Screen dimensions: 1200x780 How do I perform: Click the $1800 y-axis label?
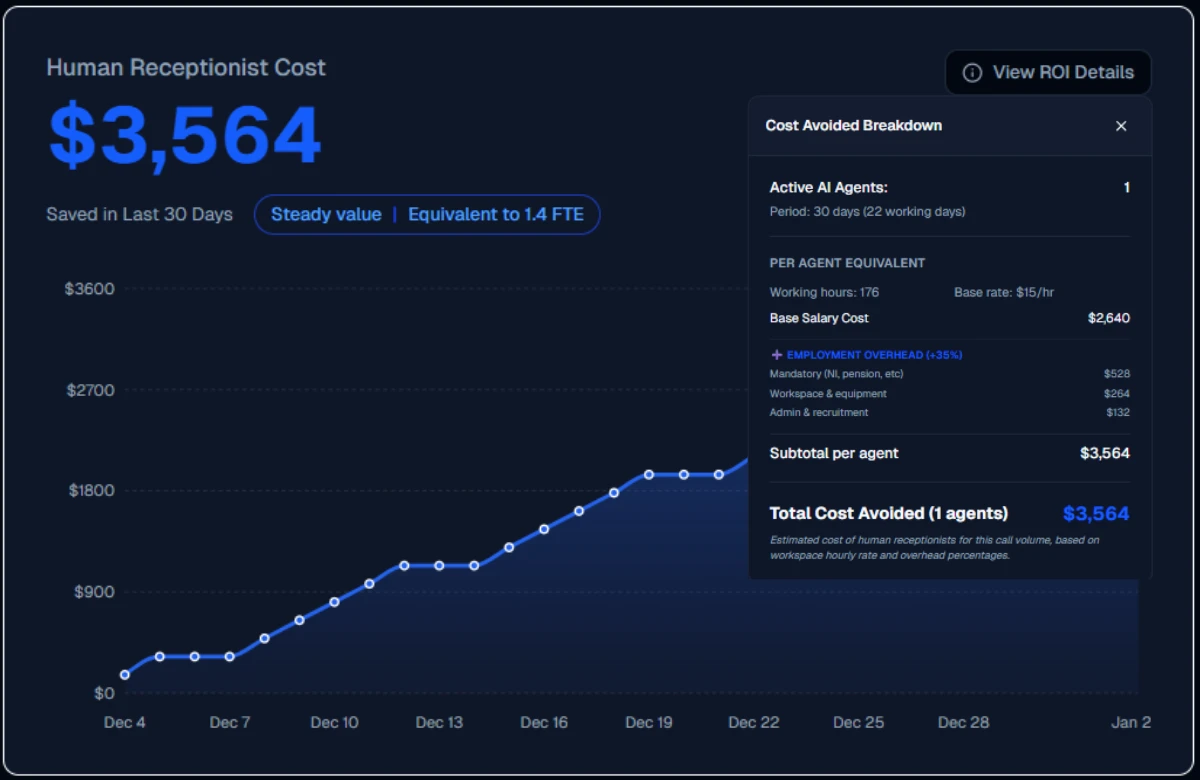point(91,491)
